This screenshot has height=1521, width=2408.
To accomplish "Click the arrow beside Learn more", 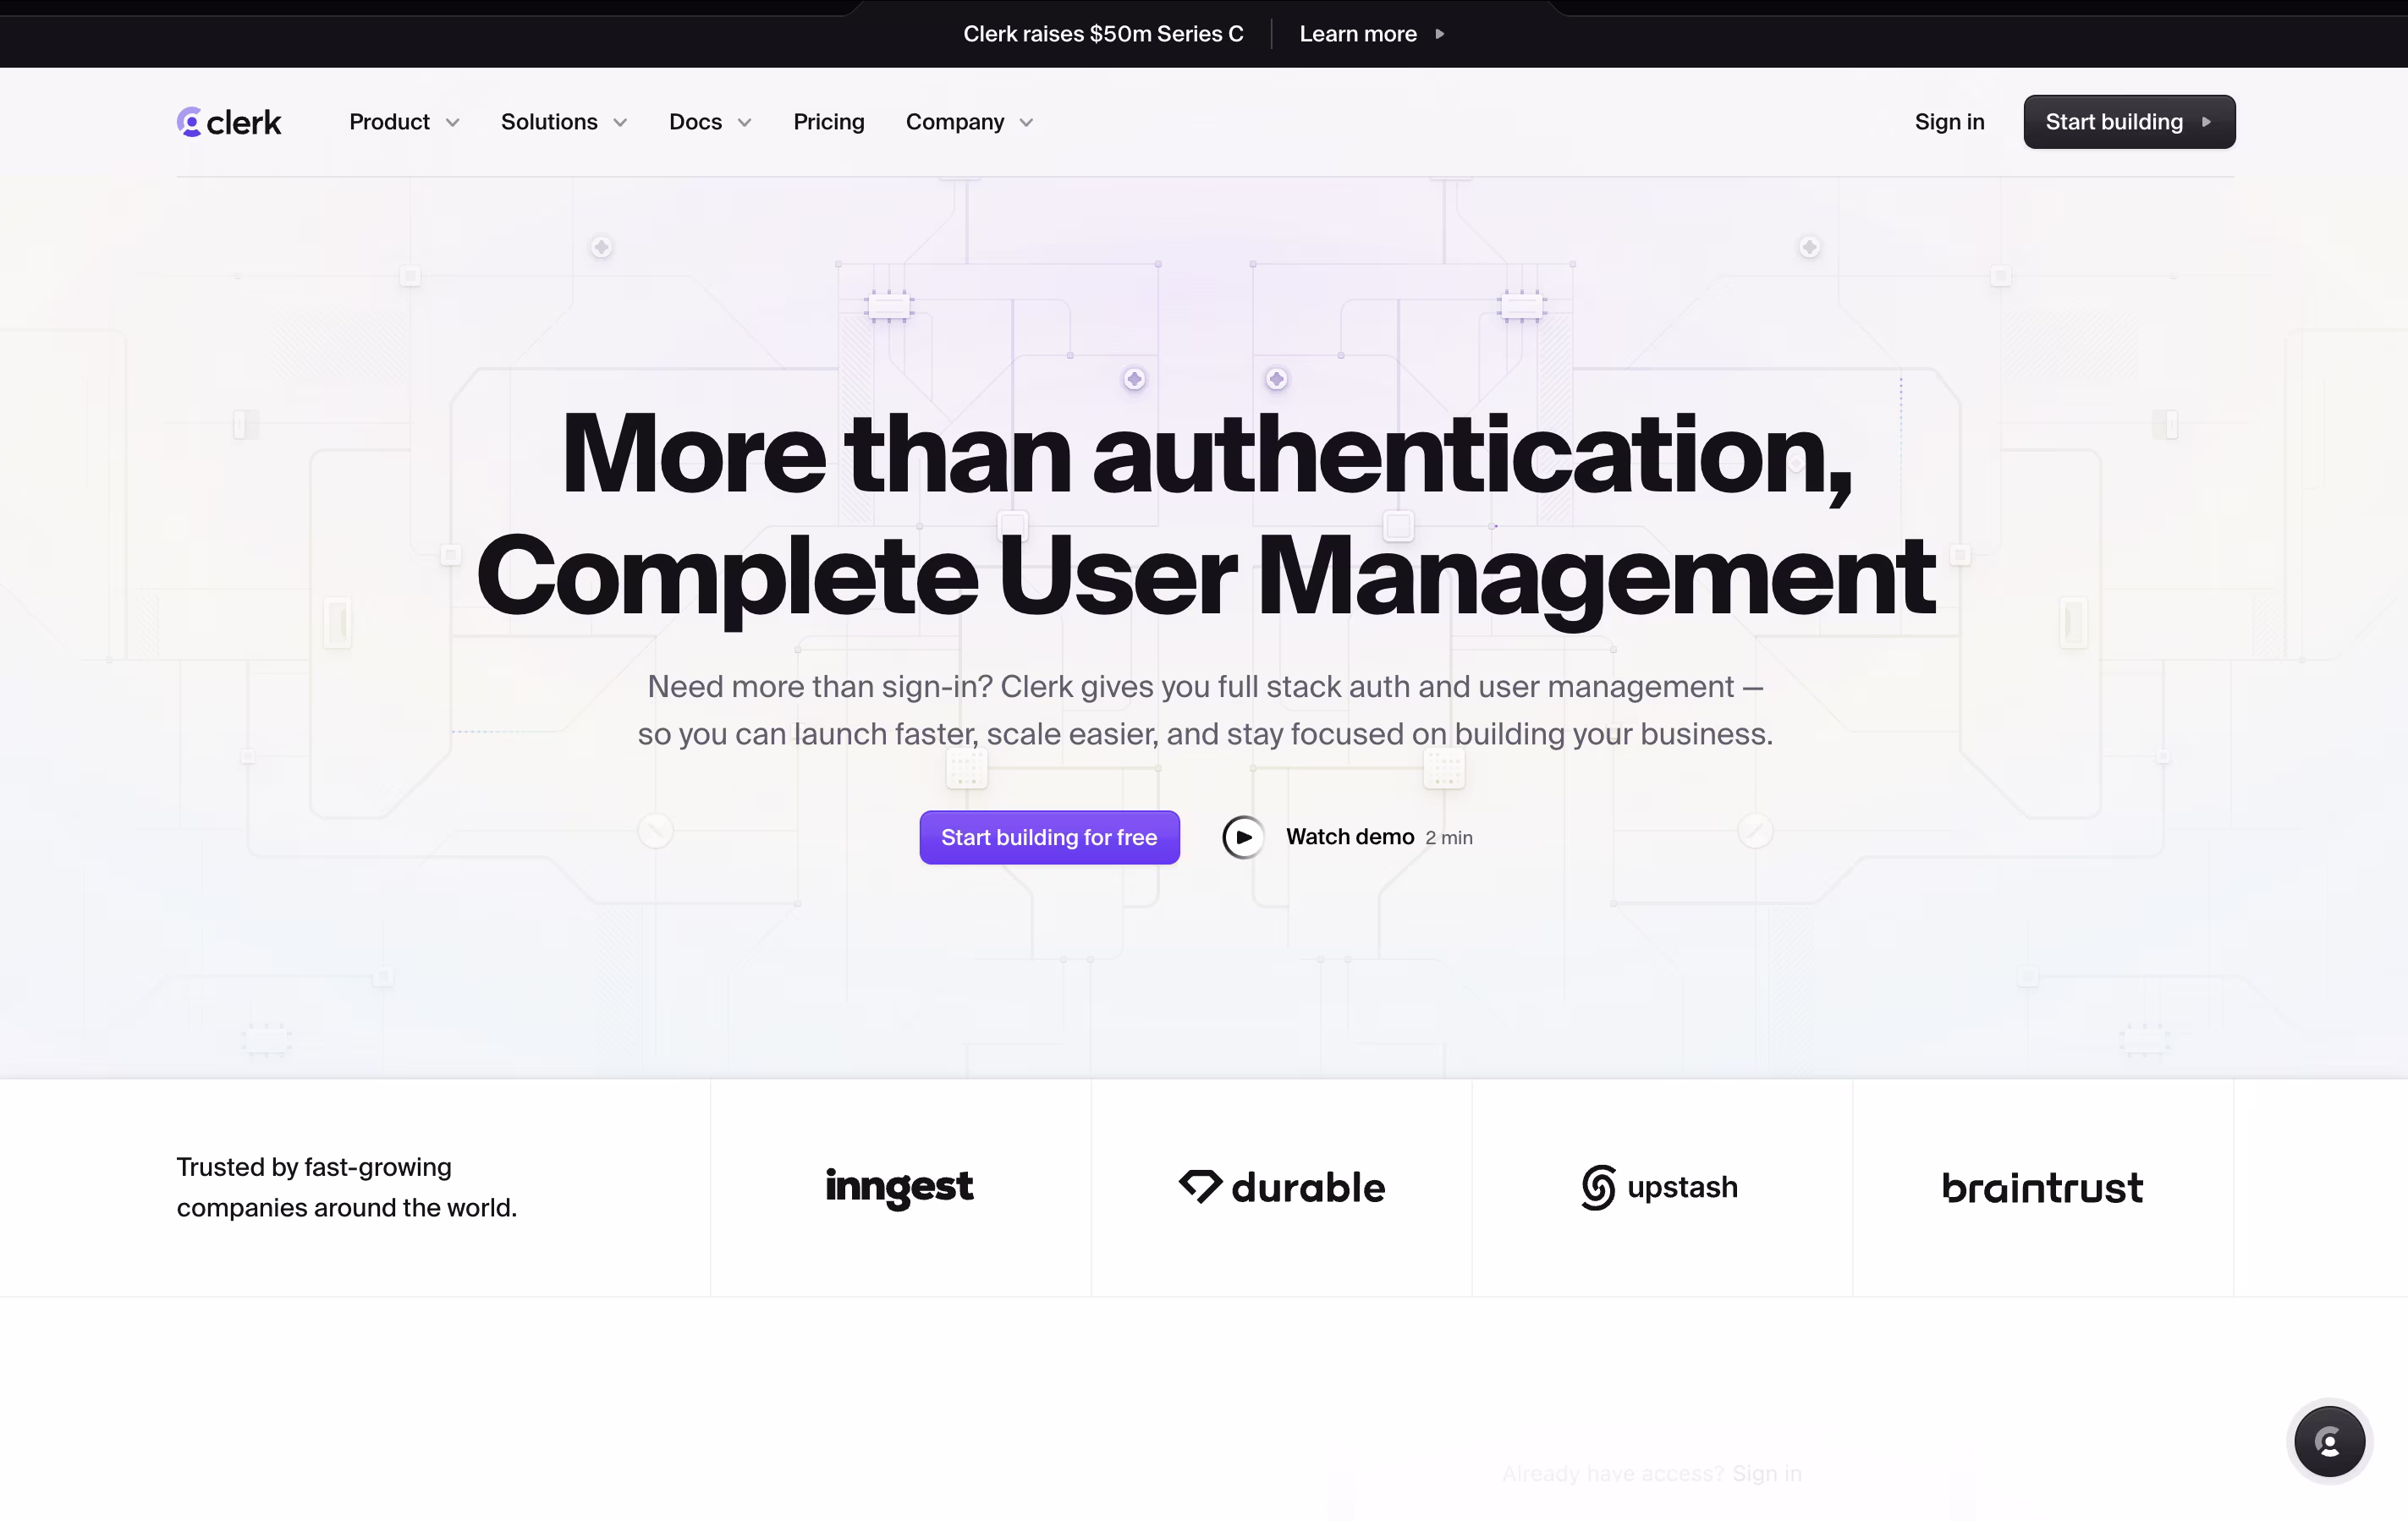I will pyautogui.click(x=1440, y=34).
